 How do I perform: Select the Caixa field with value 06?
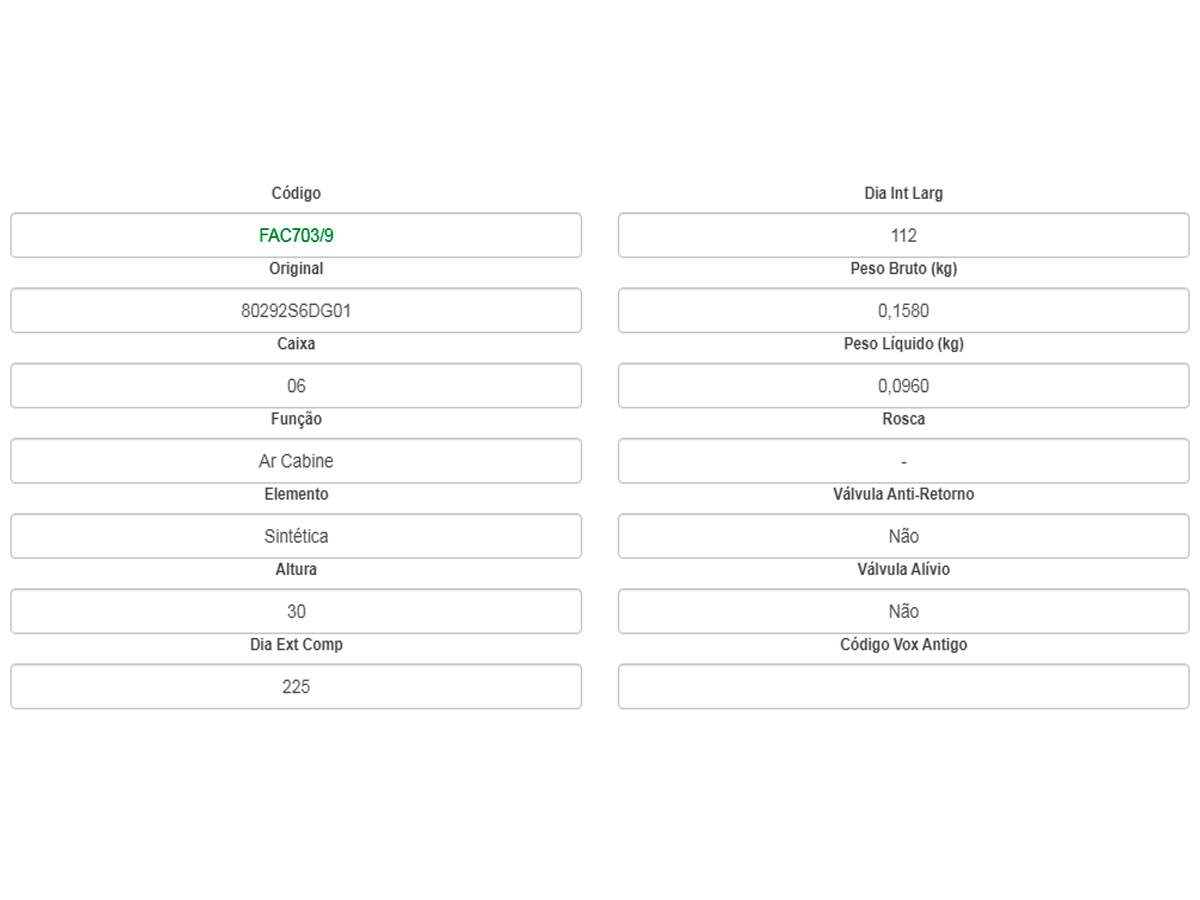tap(296, 386)
